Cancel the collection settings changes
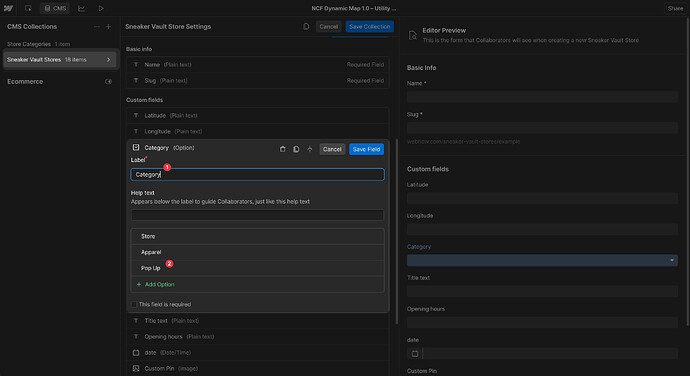 click(x=328, y=26)
